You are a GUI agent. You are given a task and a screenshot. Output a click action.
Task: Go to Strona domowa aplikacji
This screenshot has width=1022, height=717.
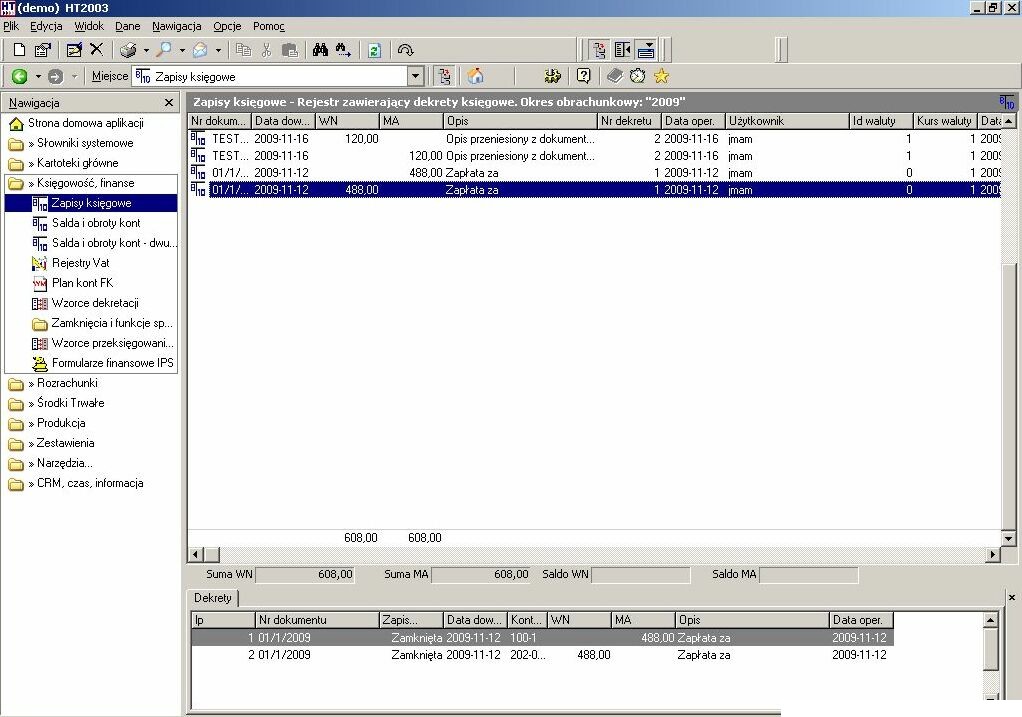point(76,123)
